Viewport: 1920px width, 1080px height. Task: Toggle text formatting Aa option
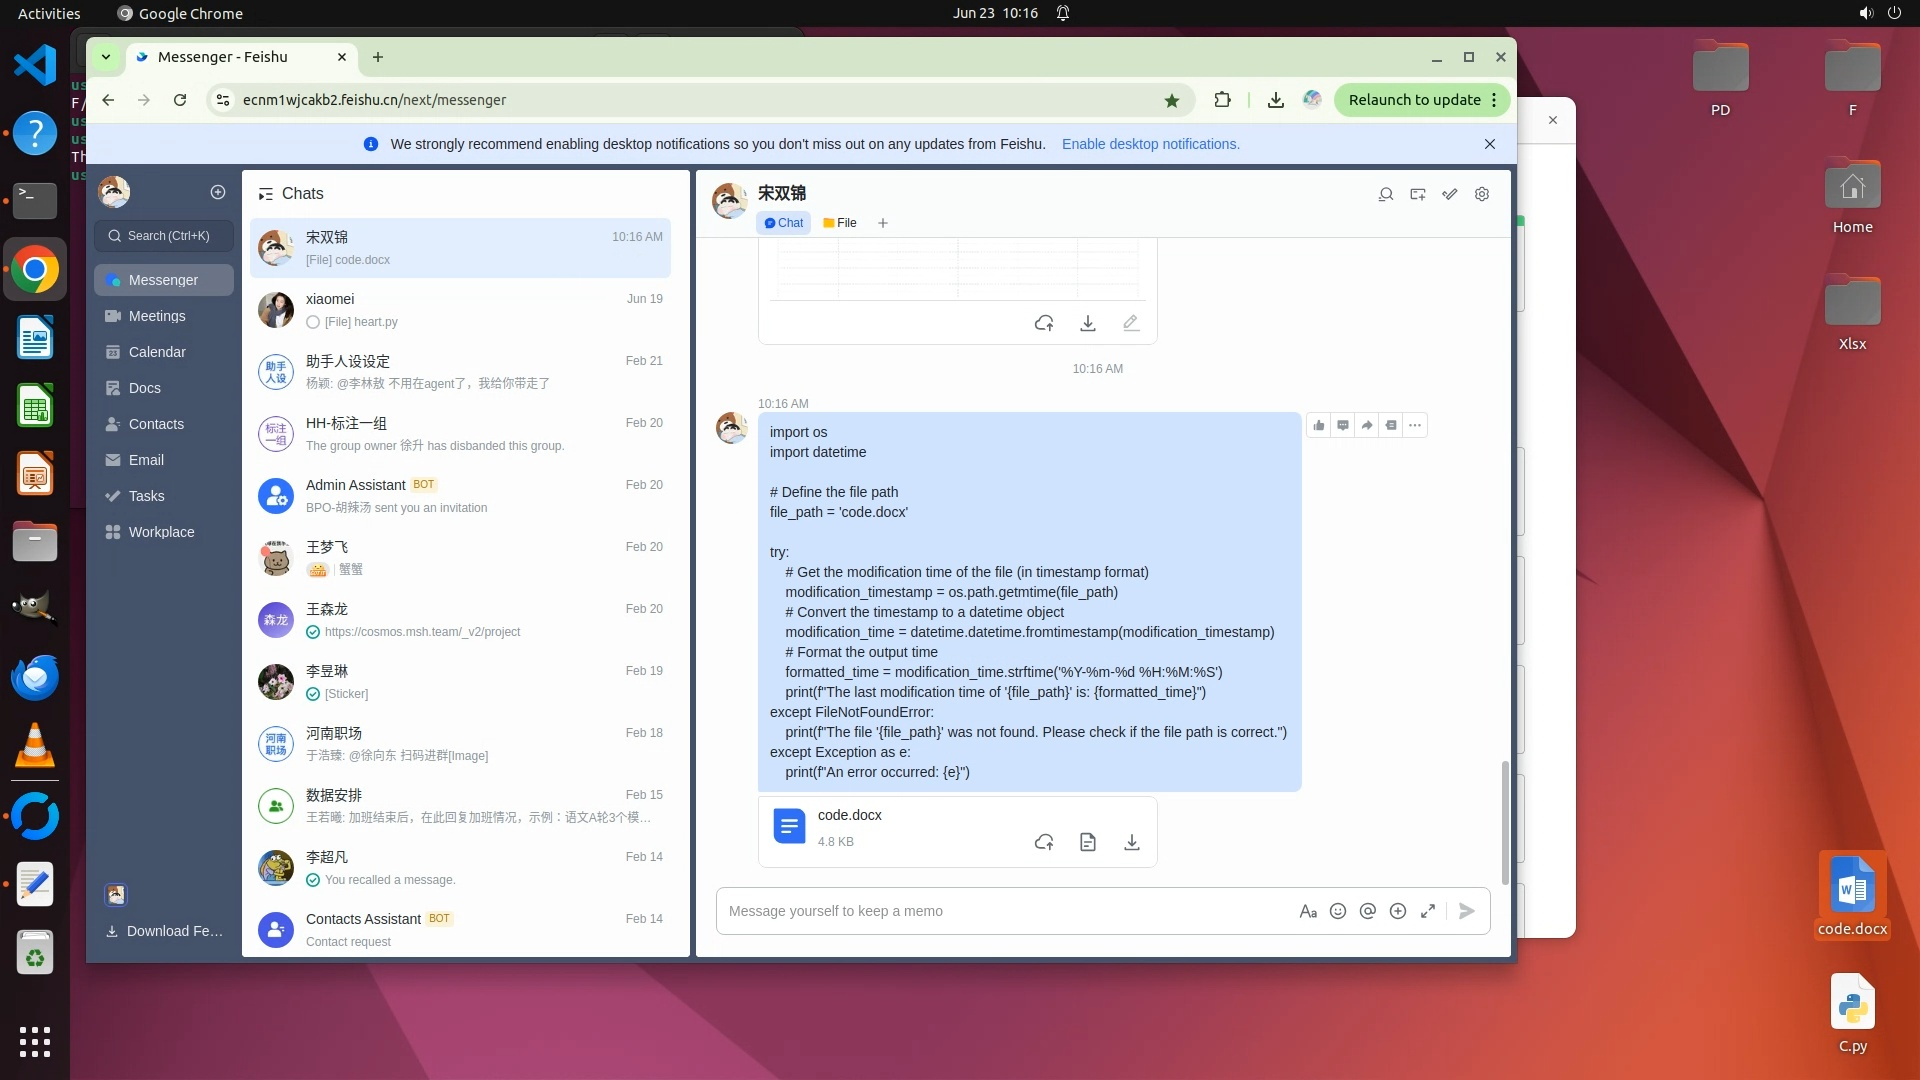tap(1308, 911)
